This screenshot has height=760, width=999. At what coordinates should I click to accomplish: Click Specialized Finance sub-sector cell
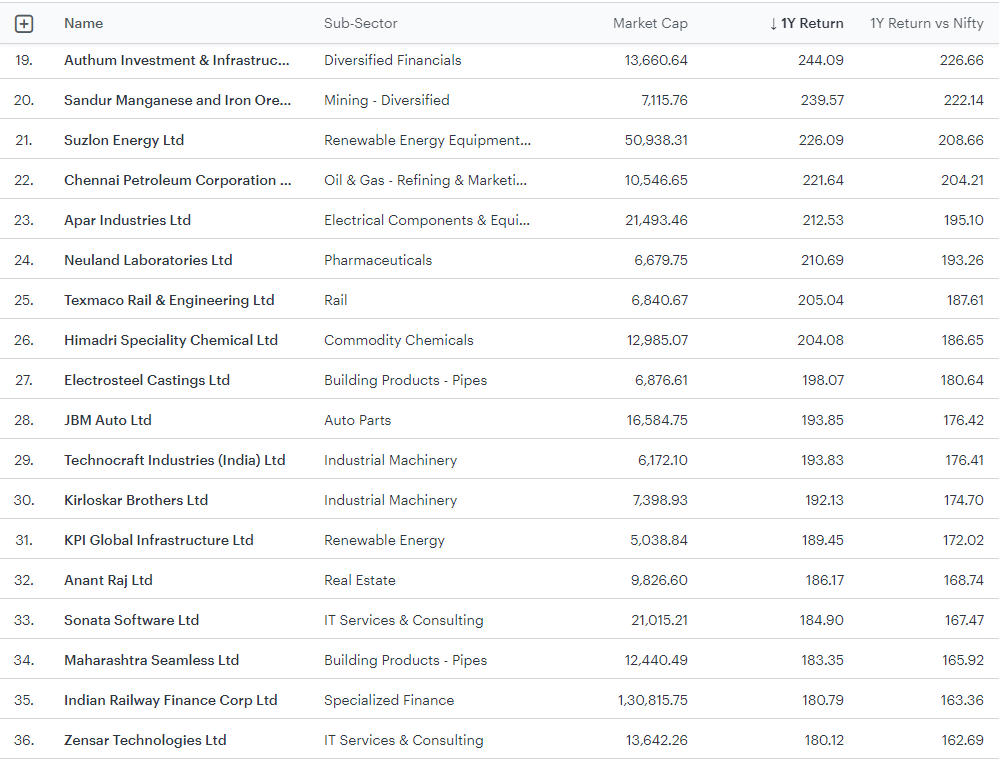tap(389, 701)
